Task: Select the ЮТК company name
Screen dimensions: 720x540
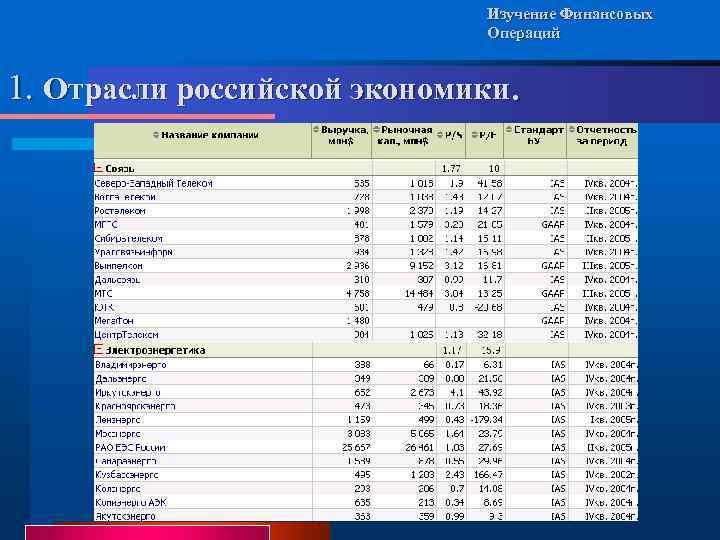Action: tap(104, 308)
